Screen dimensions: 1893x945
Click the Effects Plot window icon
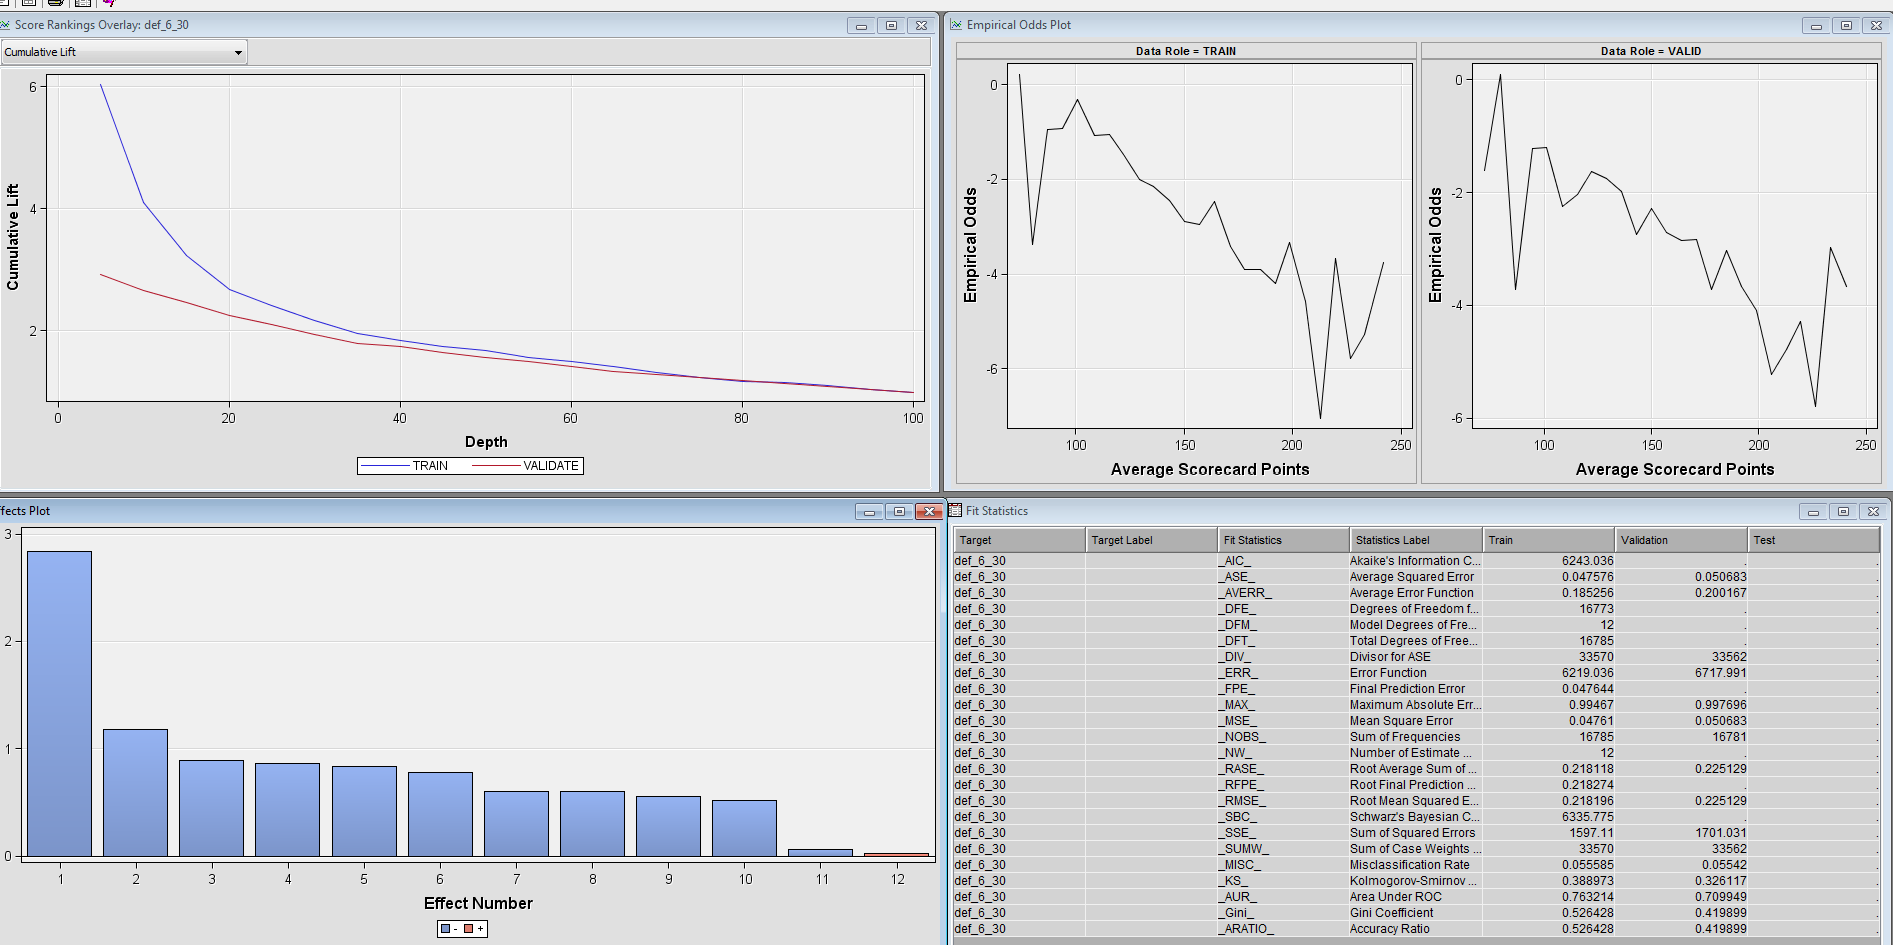[3, 511]
